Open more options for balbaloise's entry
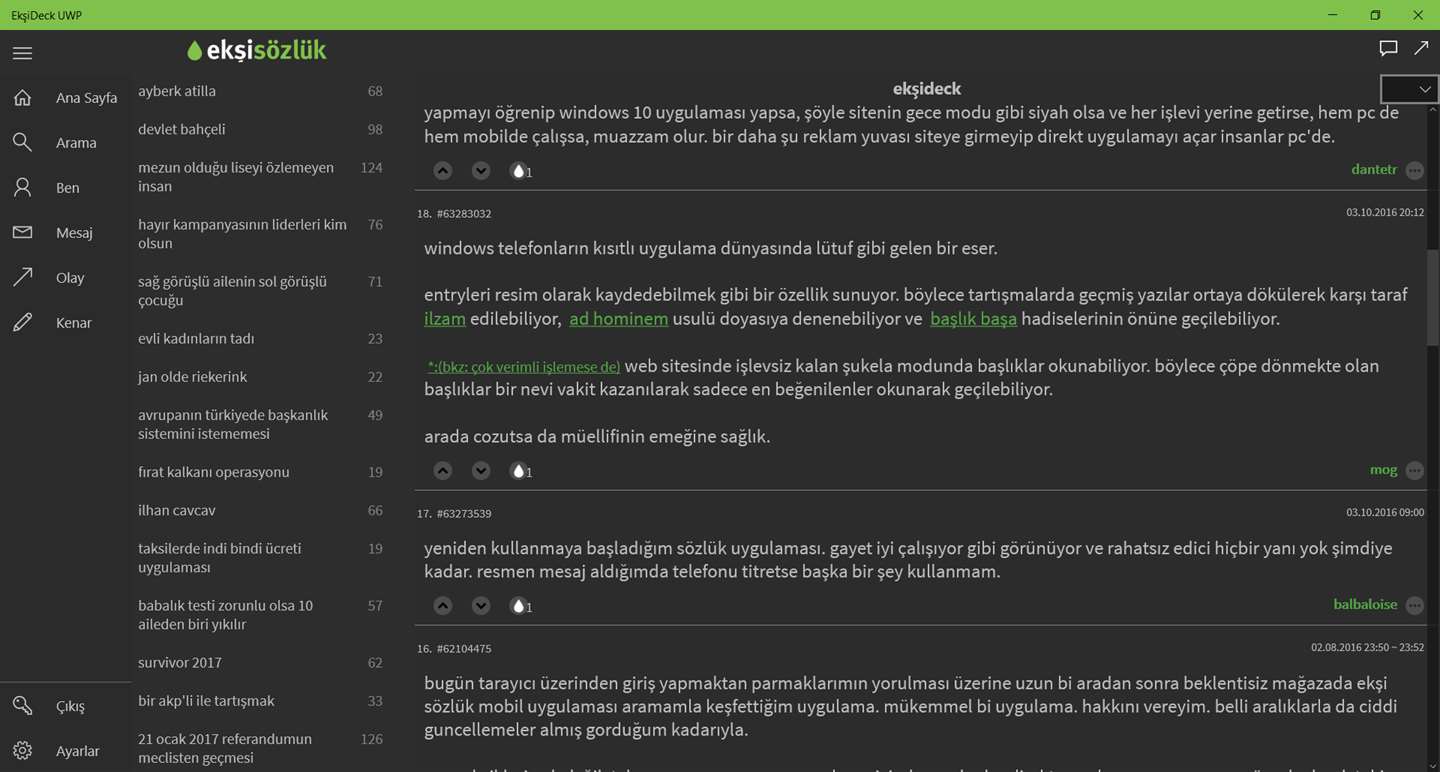 1414,605
